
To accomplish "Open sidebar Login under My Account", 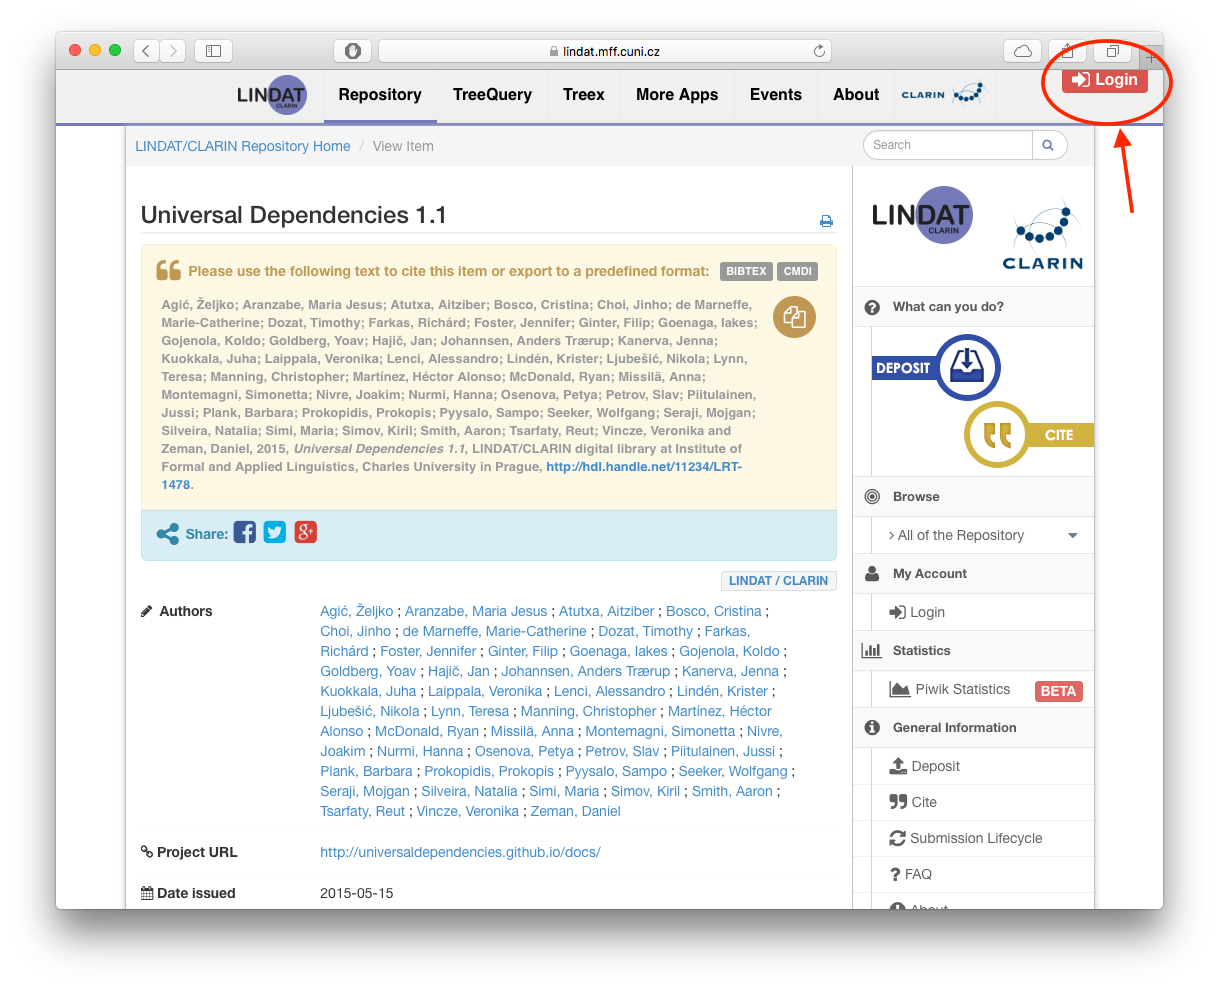I will 917,612.
